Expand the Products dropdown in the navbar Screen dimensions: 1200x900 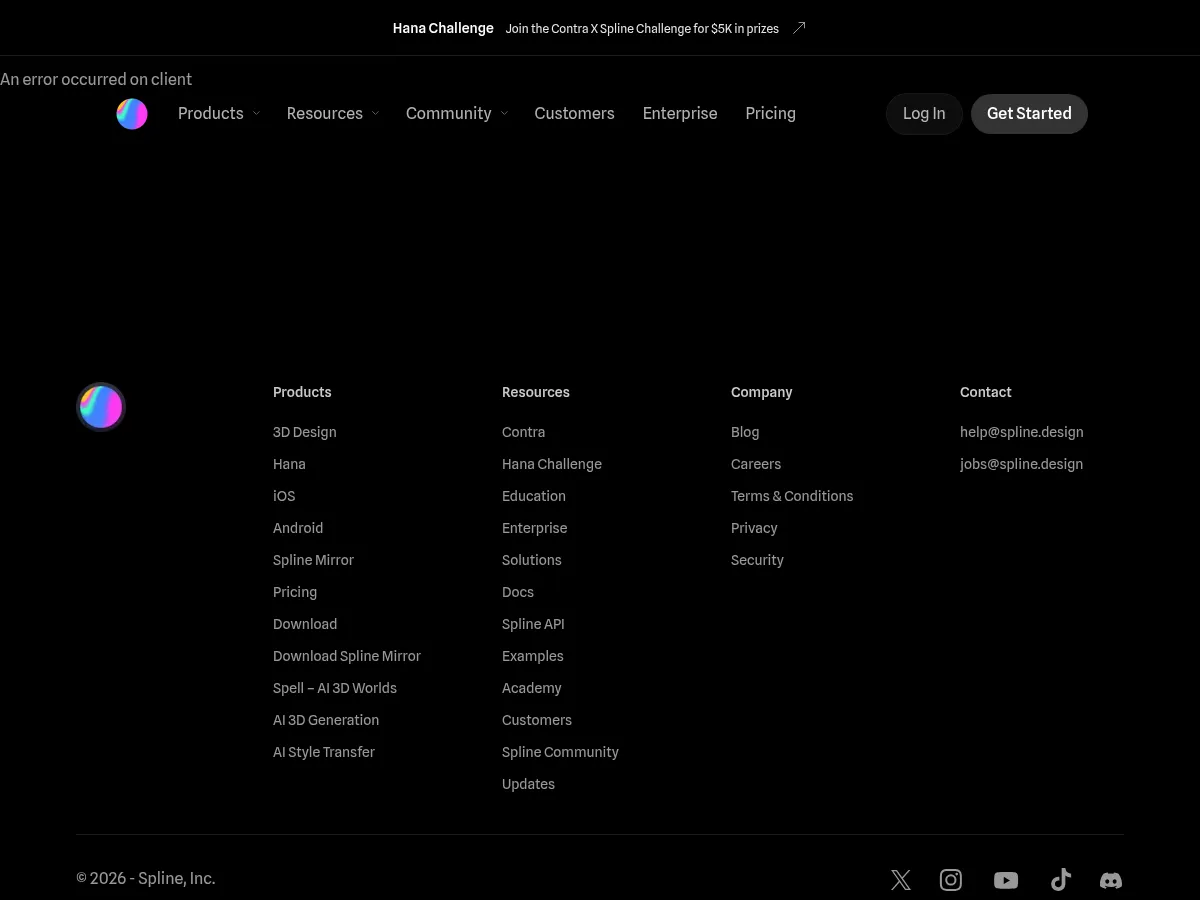(x=218, y=114)
